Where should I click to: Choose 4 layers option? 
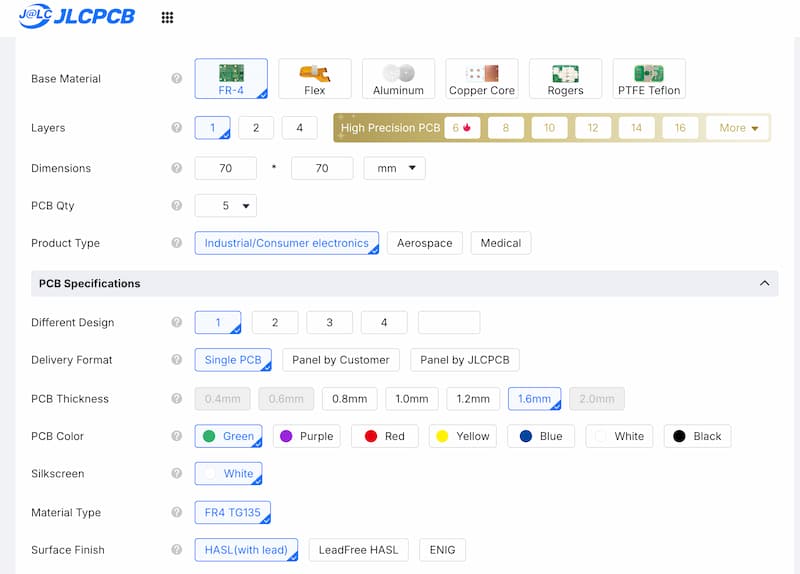point(299,128)
